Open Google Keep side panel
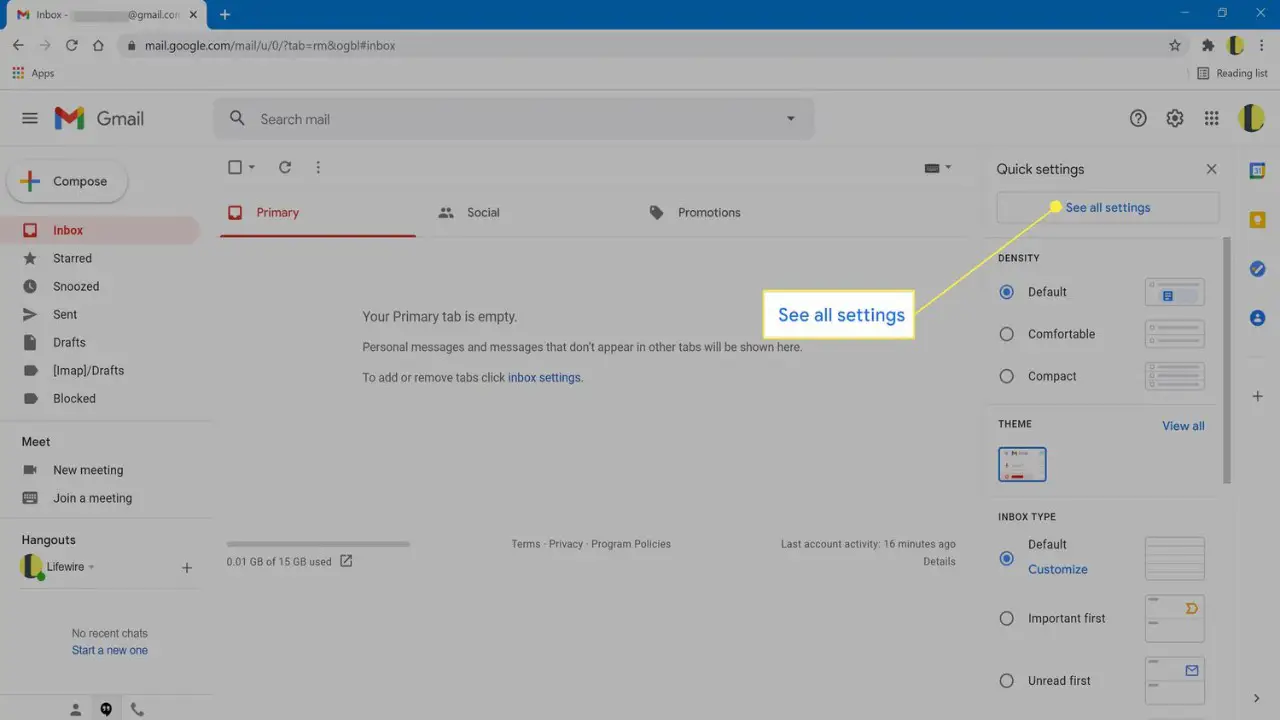Screen dimensions: 1280x720 pyautogui.click(x=1257, y=219)
